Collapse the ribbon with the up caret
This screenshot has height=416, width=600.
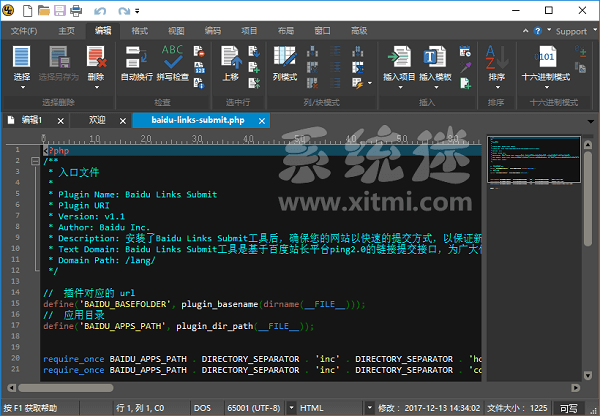tap(525, 31)
